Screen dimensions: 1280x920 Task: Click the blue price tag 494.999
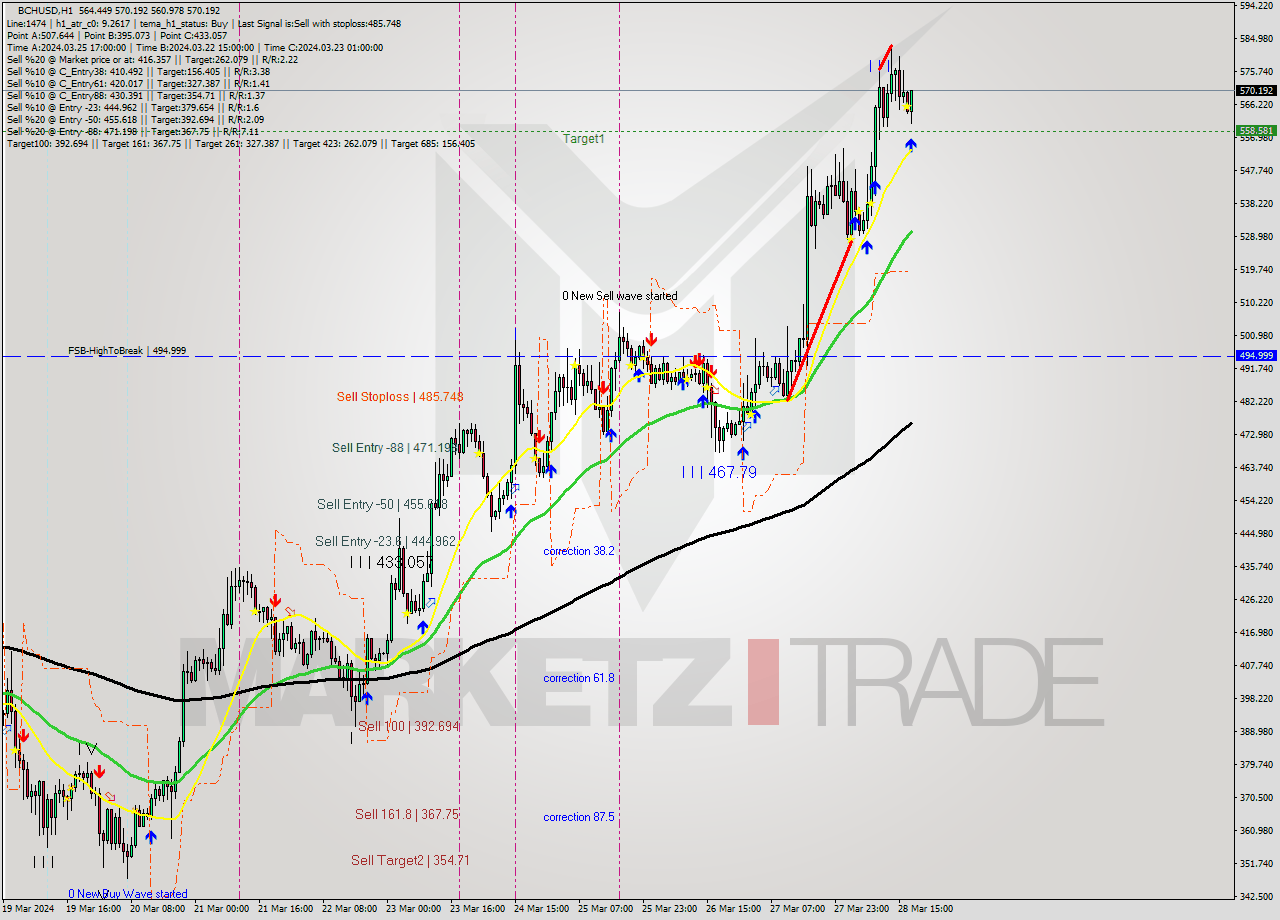(1256, 355)
